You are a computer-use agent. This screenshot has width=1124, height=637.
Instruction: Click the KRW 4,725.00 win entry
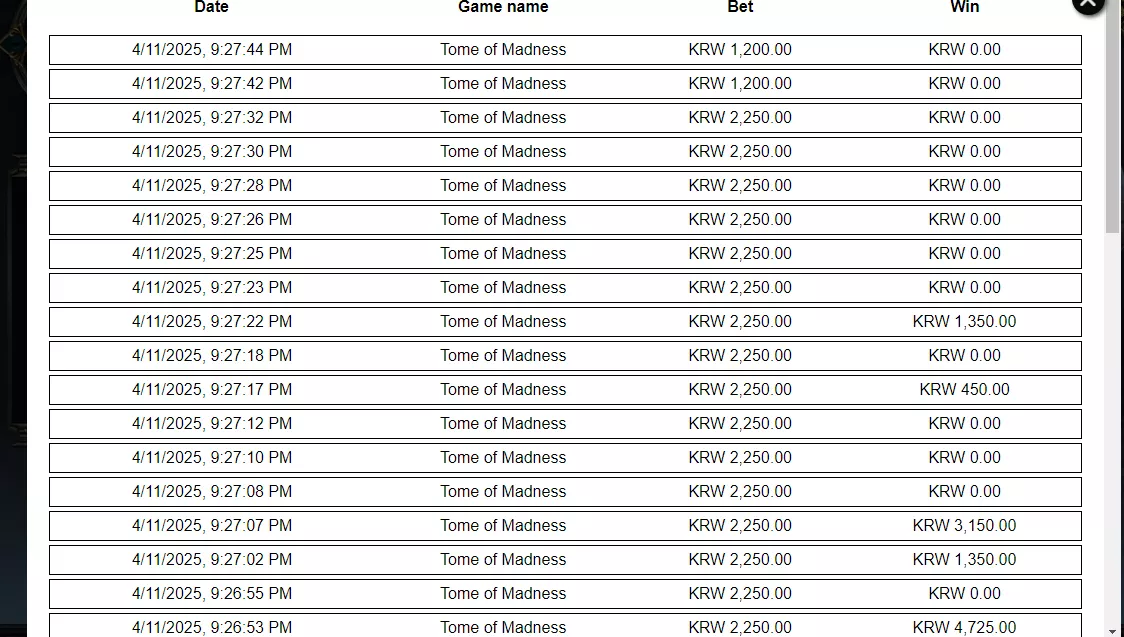click(964, 628)
